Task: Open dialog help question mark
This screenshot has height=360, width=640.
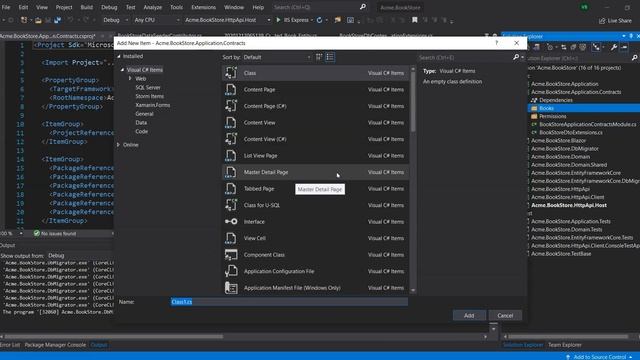Action: (496, 43)
